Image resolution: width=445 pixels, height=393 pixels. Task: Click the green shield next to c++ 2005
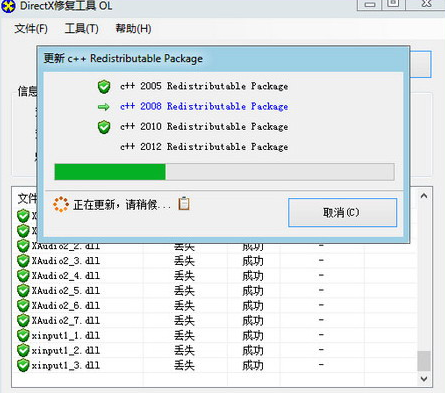pos(104,87)
